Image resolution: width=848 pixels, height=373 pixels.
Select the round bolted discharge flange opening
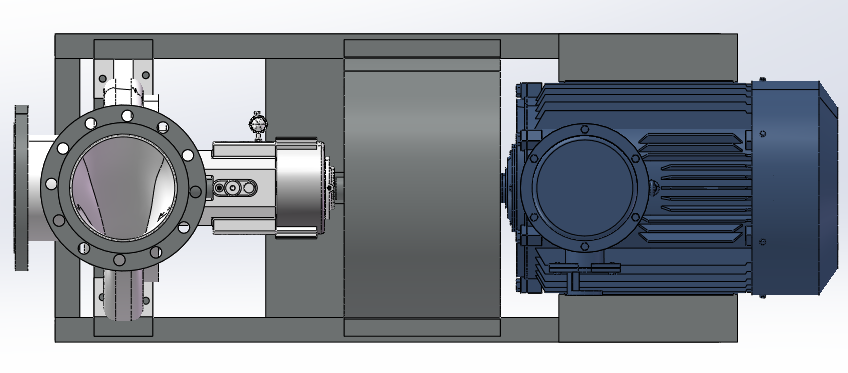coord(123,187)
